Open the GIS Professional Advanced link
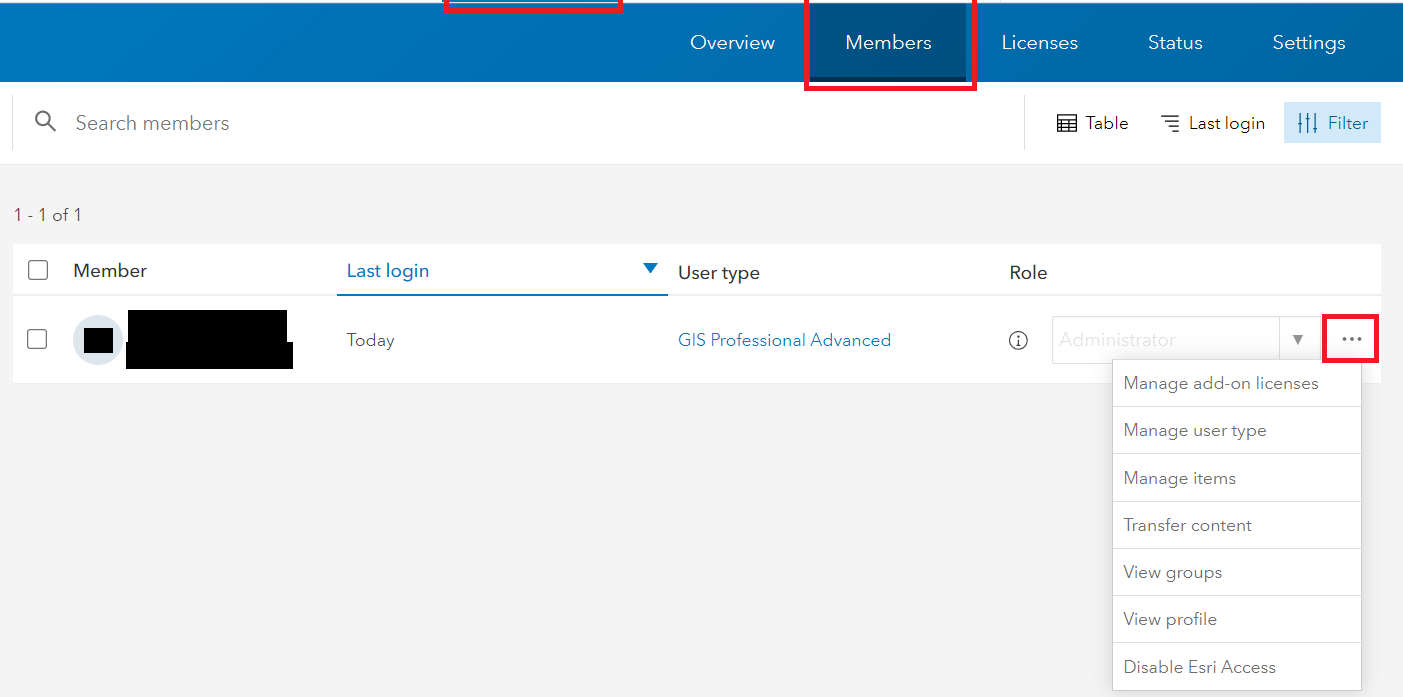This screenshot has width=1403, height=697. [x=784, y=340]
